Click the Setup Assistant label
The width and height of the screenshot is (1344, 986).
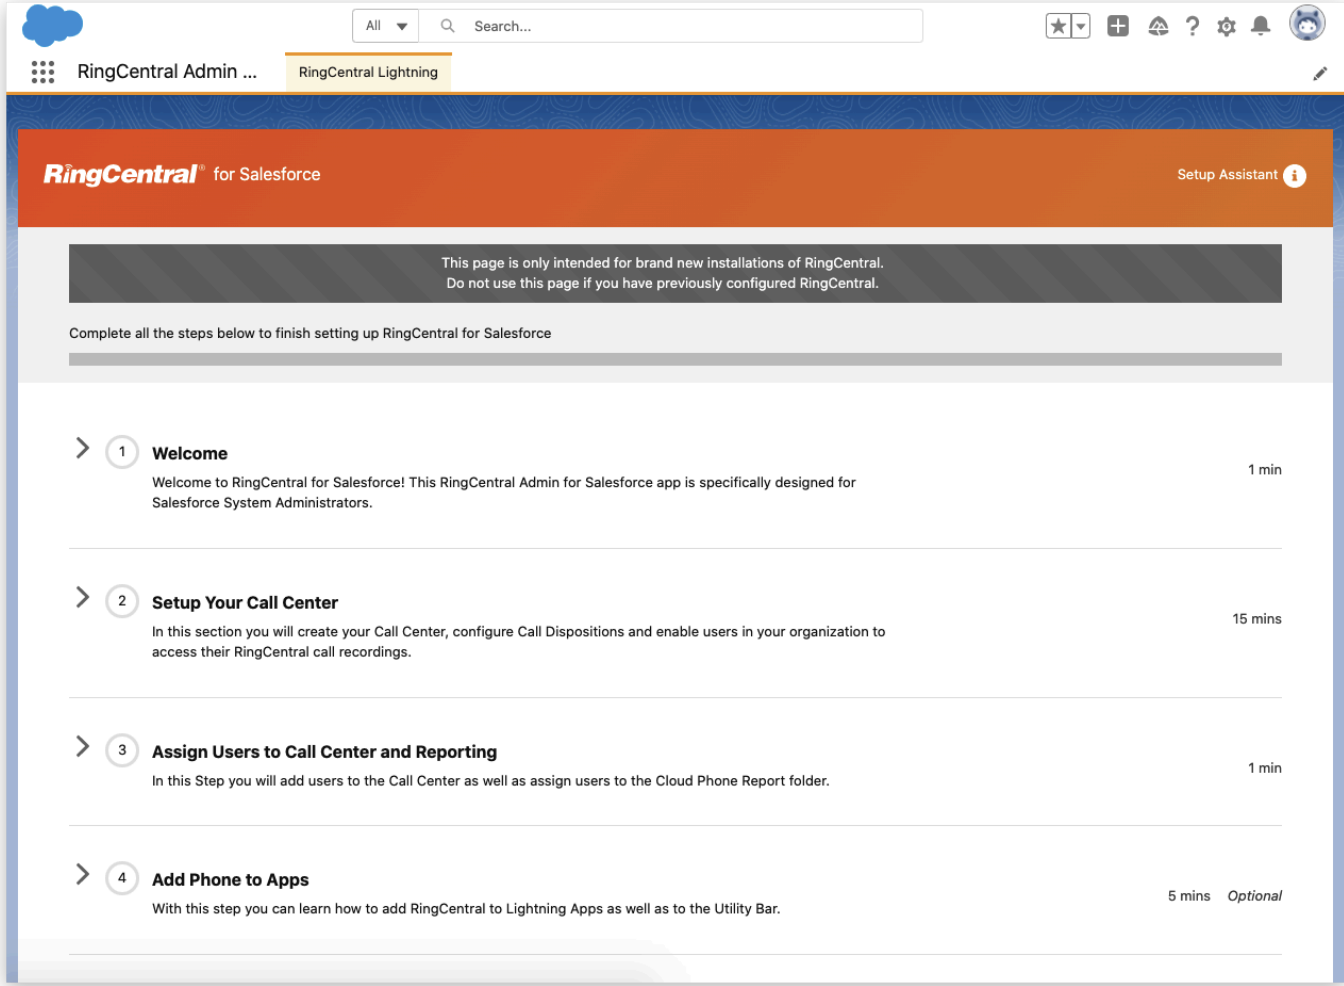[x=1227, y=174]
